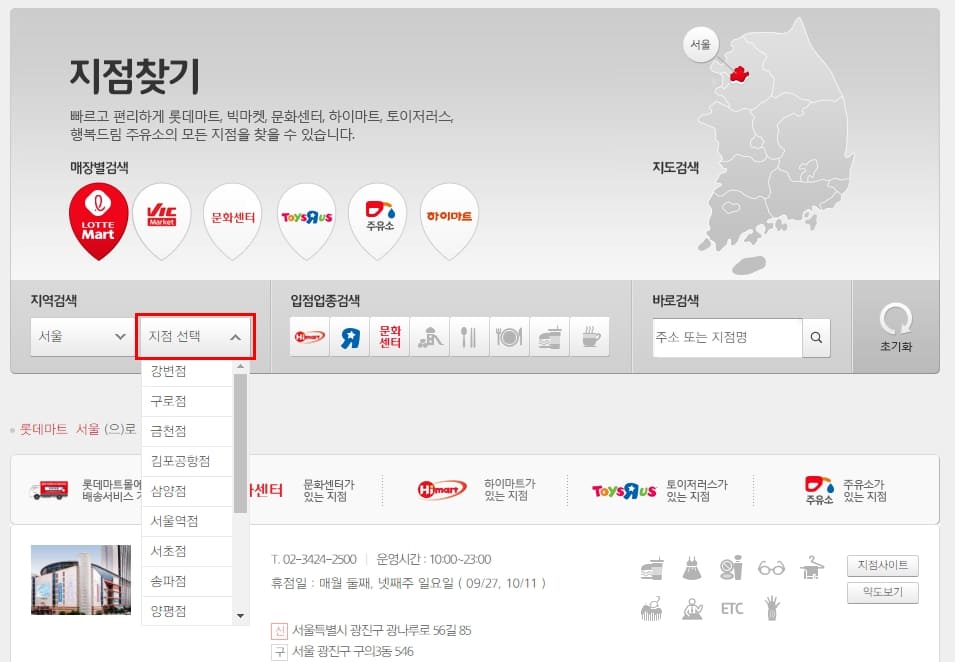Click the store's fast food facility icon

652,569
